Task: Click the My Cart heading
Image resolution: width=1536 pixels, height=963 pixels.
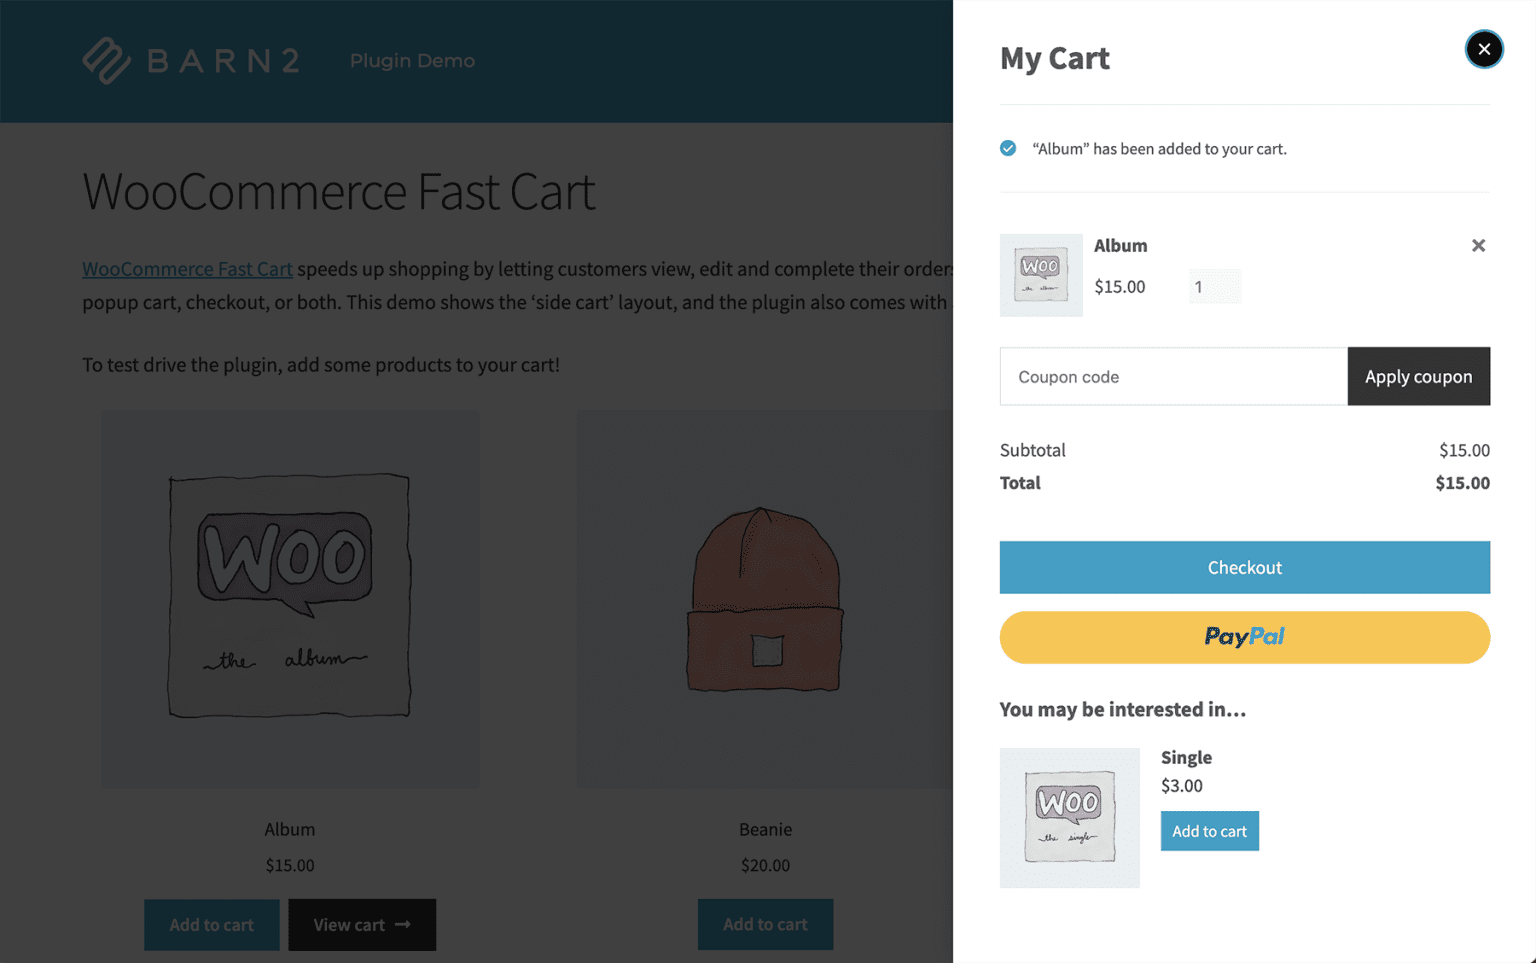Action: (x=1054, y=58)
